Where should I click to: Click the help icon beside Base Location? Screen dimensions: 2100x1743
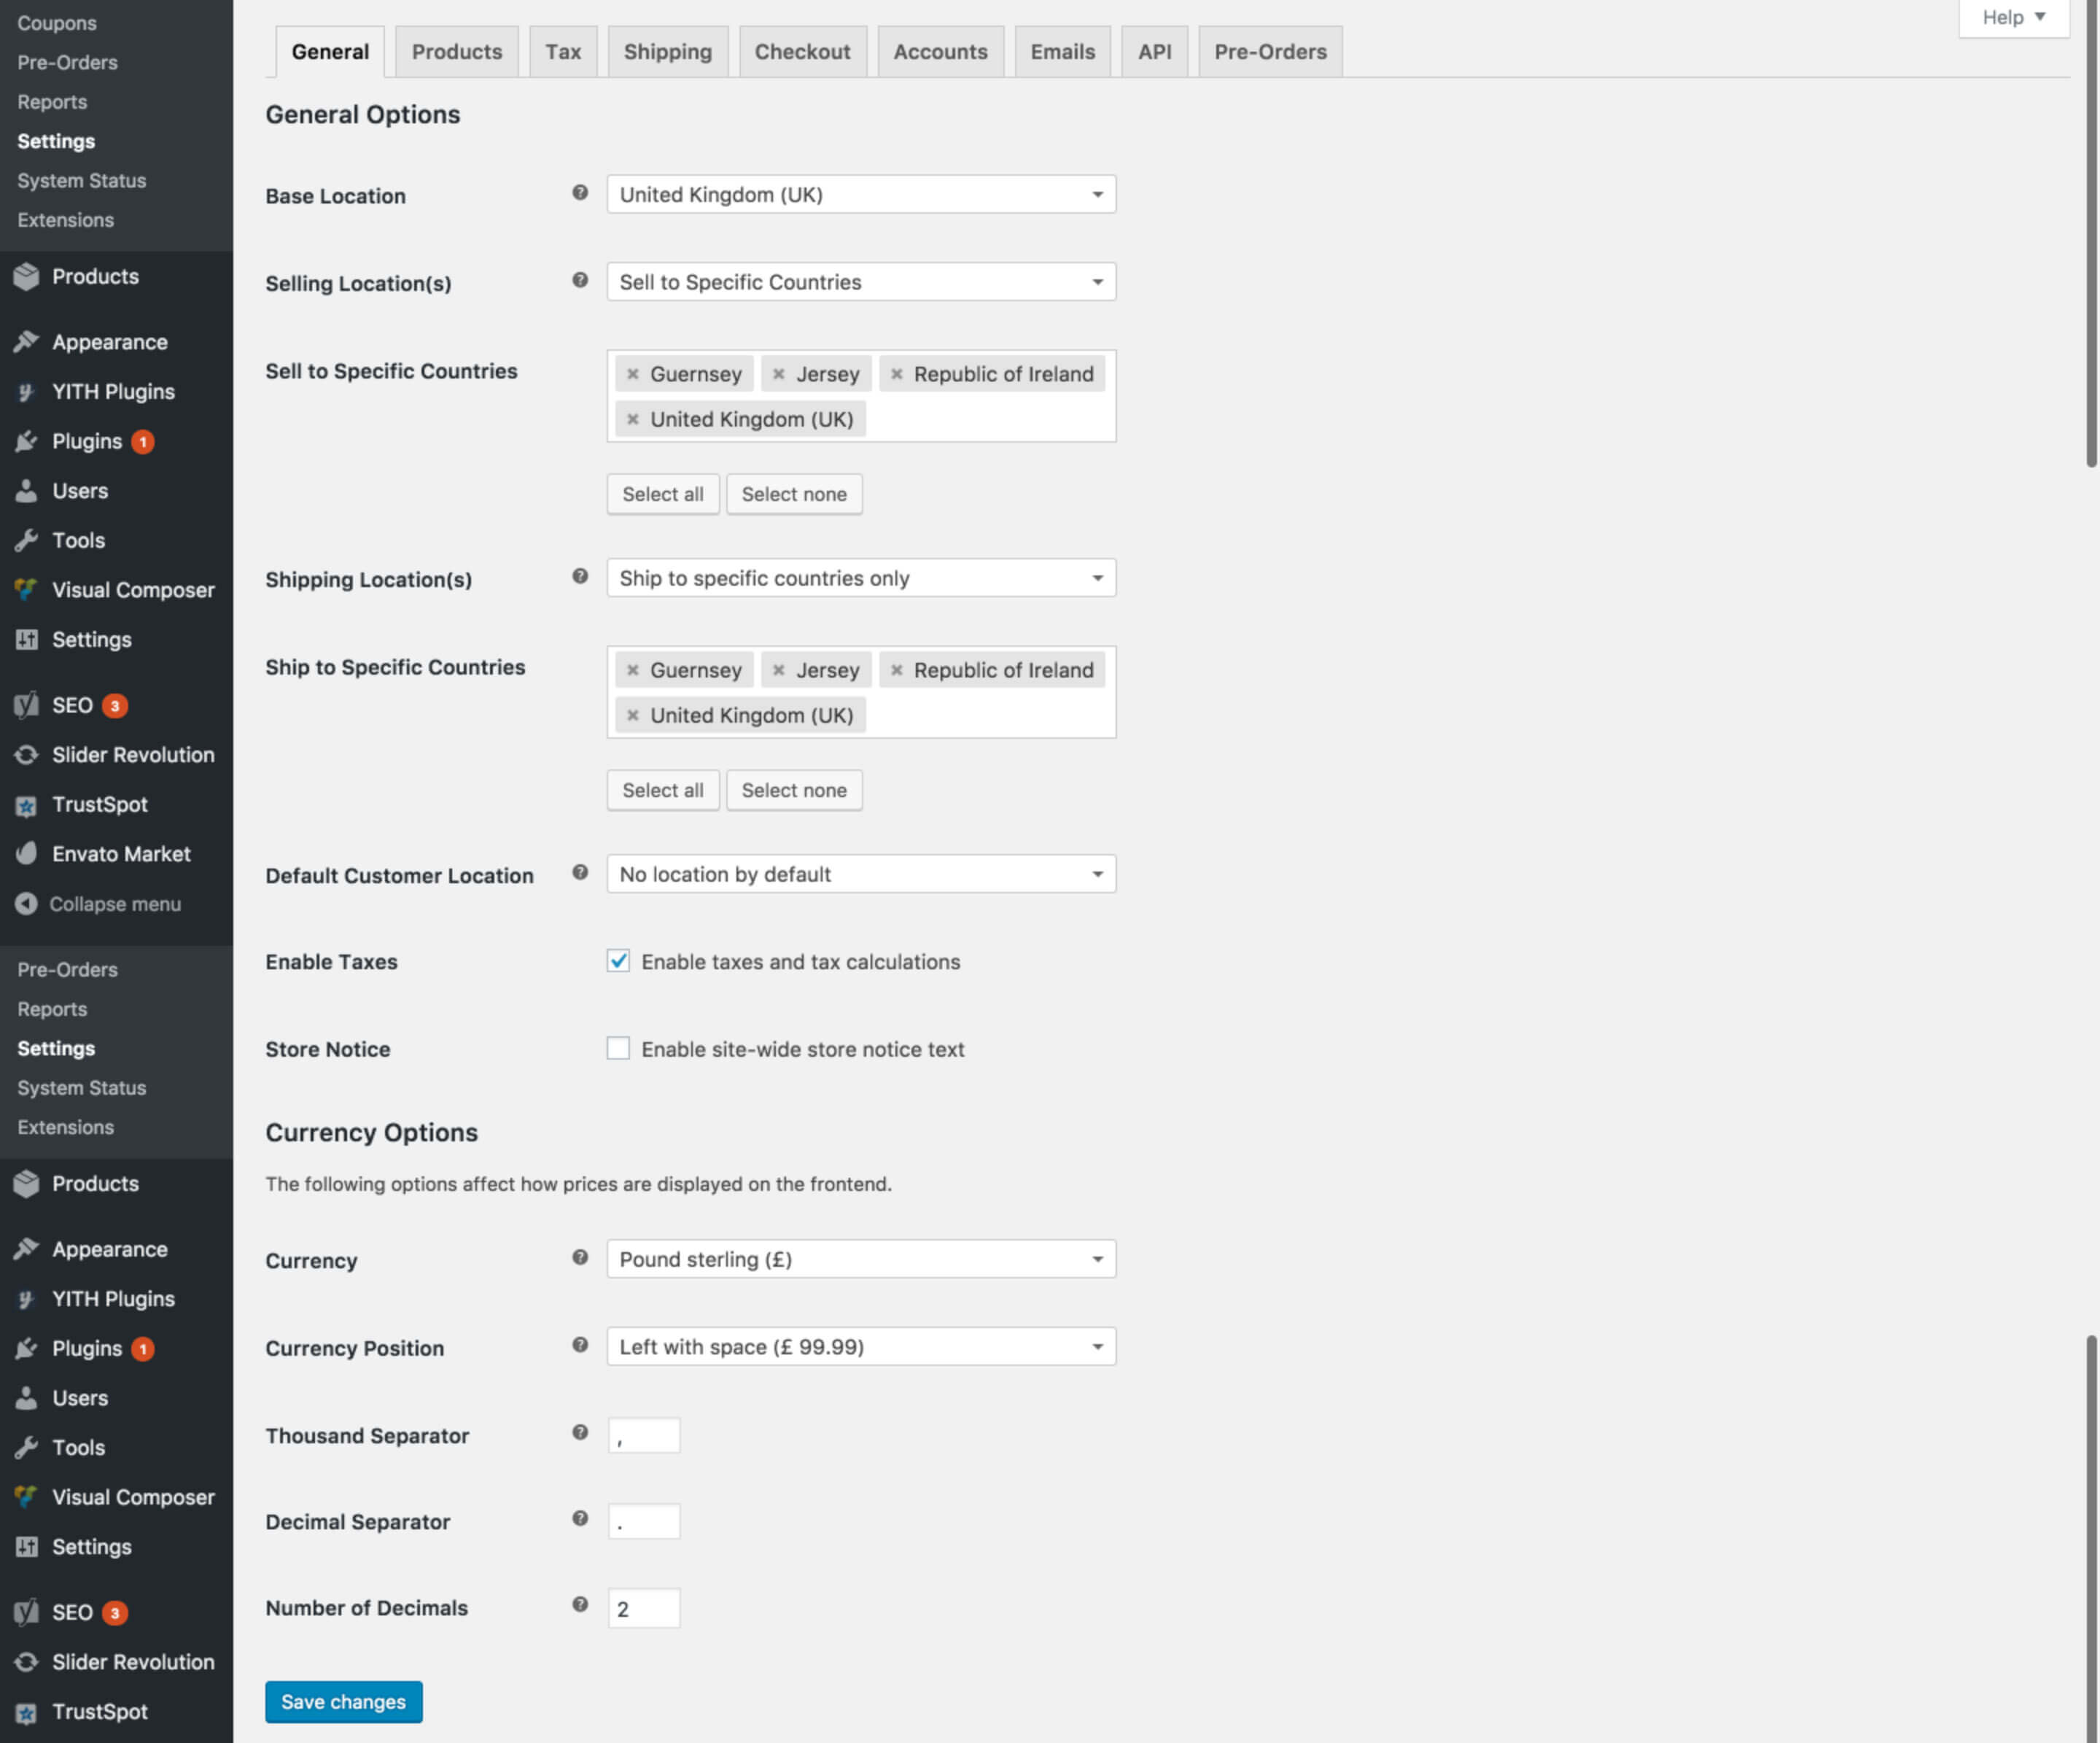pos(580,193)
